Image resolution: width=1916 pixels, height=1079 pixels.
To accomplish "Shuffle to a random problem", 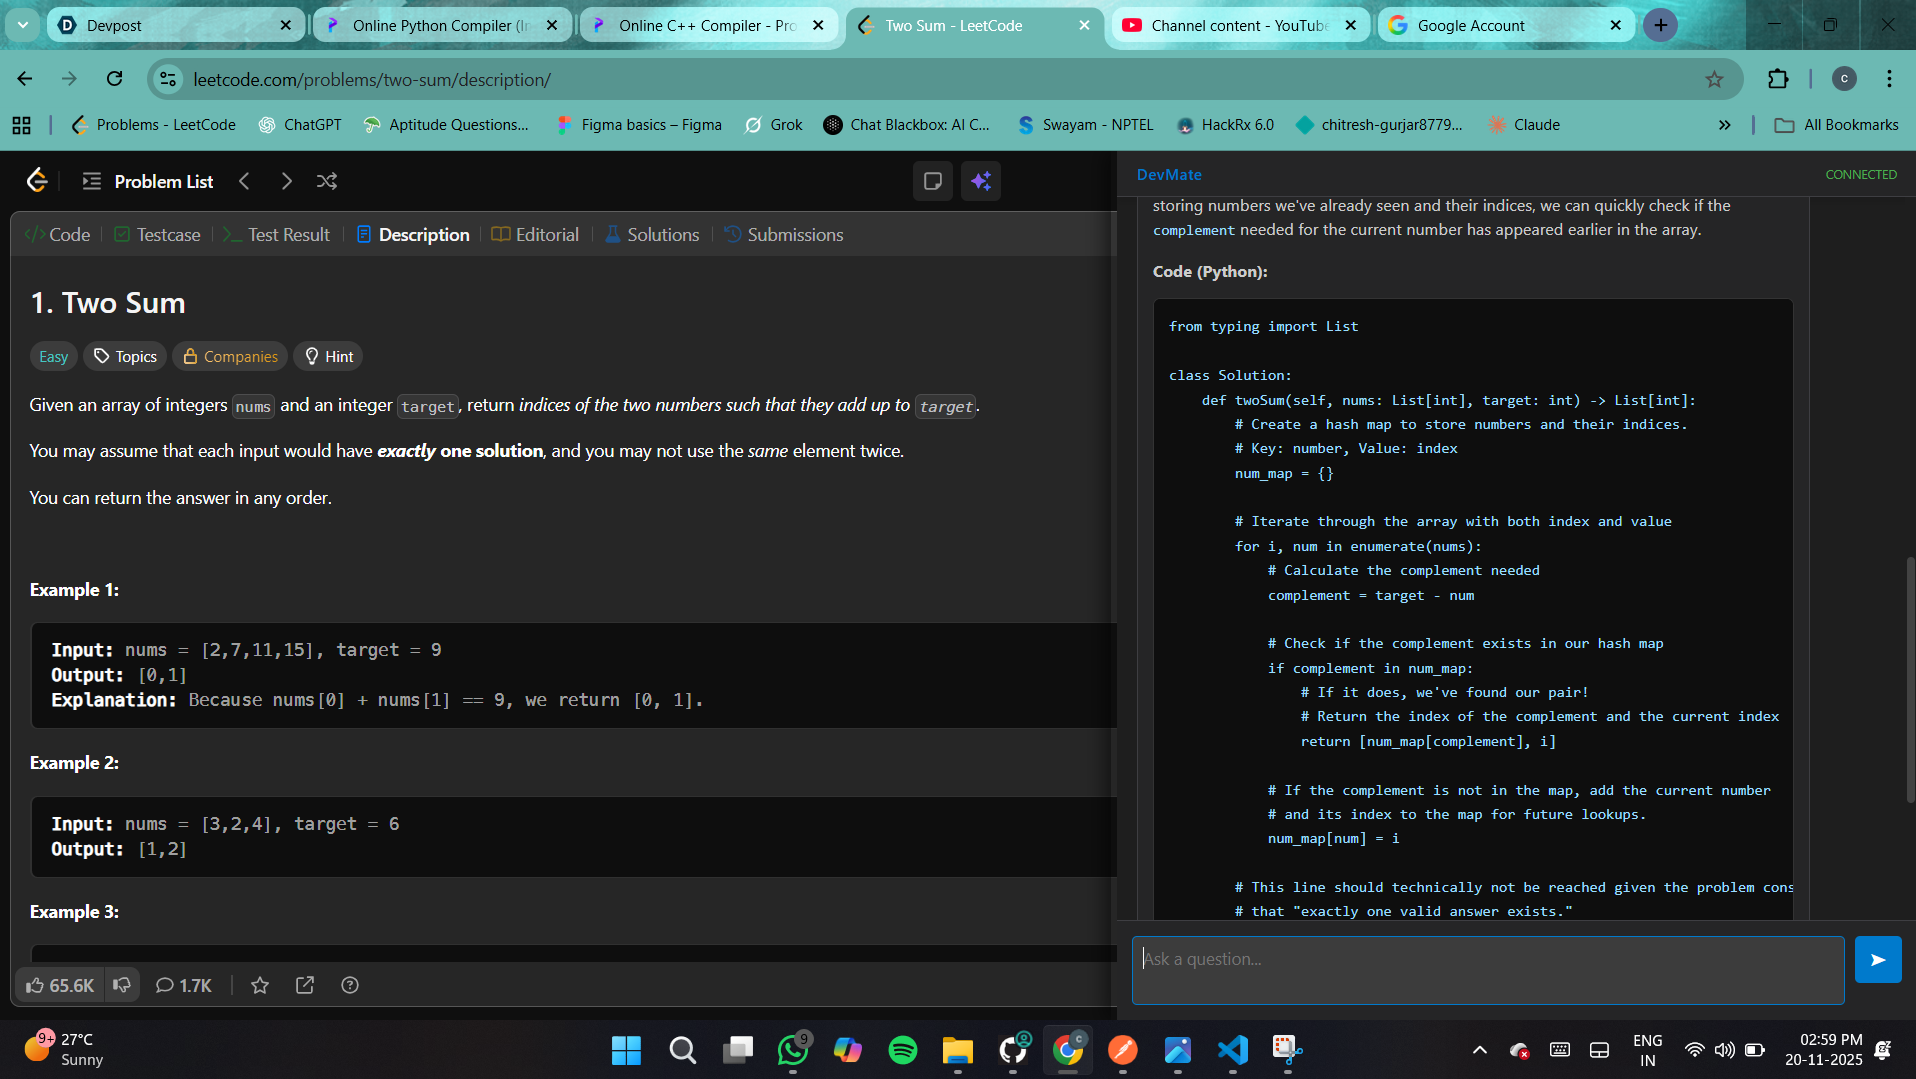I will pyautogui.click(x=327, y=181).
